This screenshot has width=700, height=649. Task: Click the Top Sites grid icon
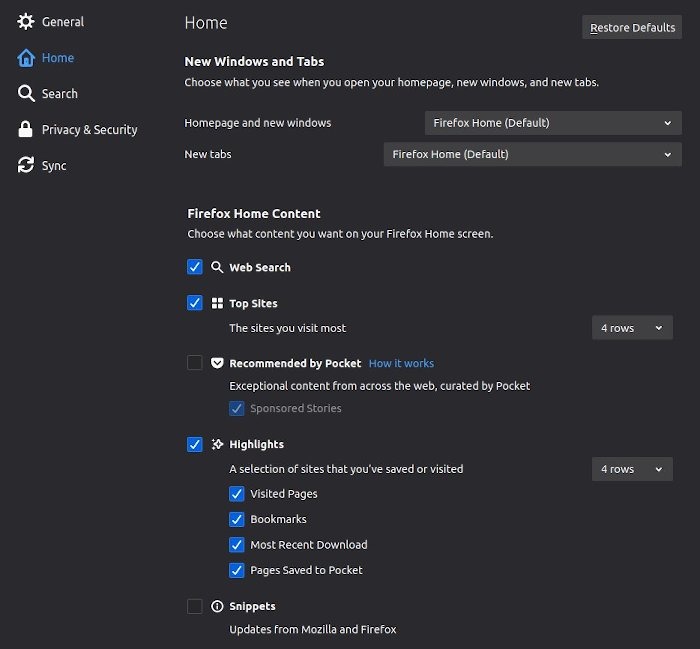click(217, 303)
